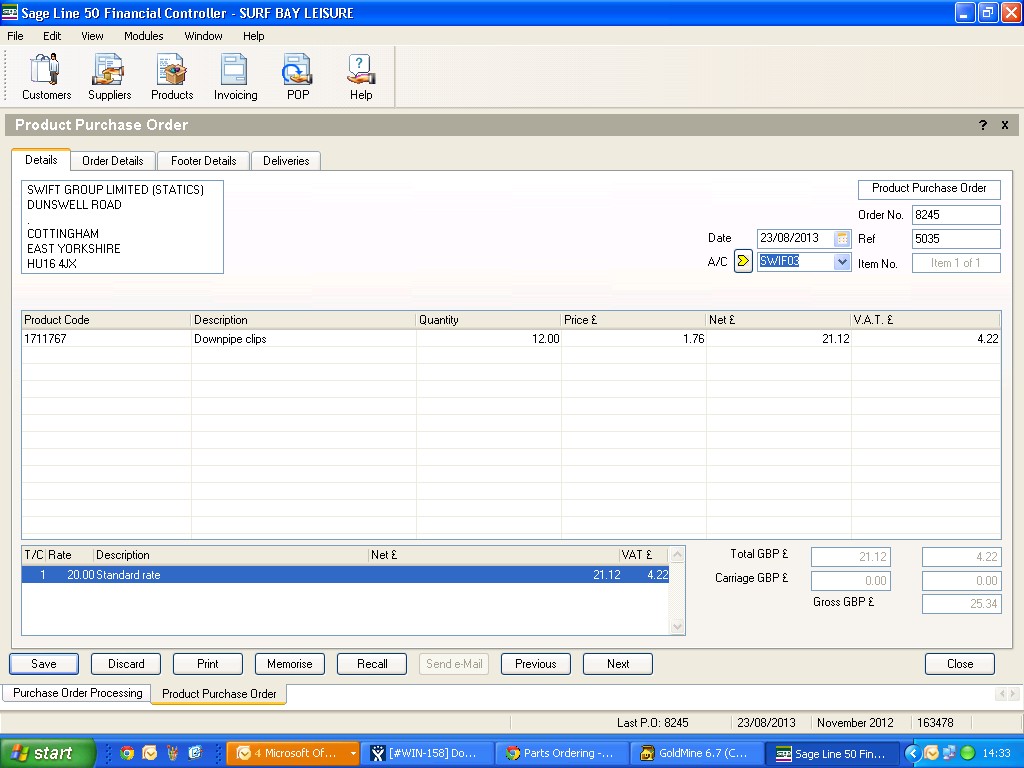Expand the A/C SWIF03 dropdown

coord(842,262)
